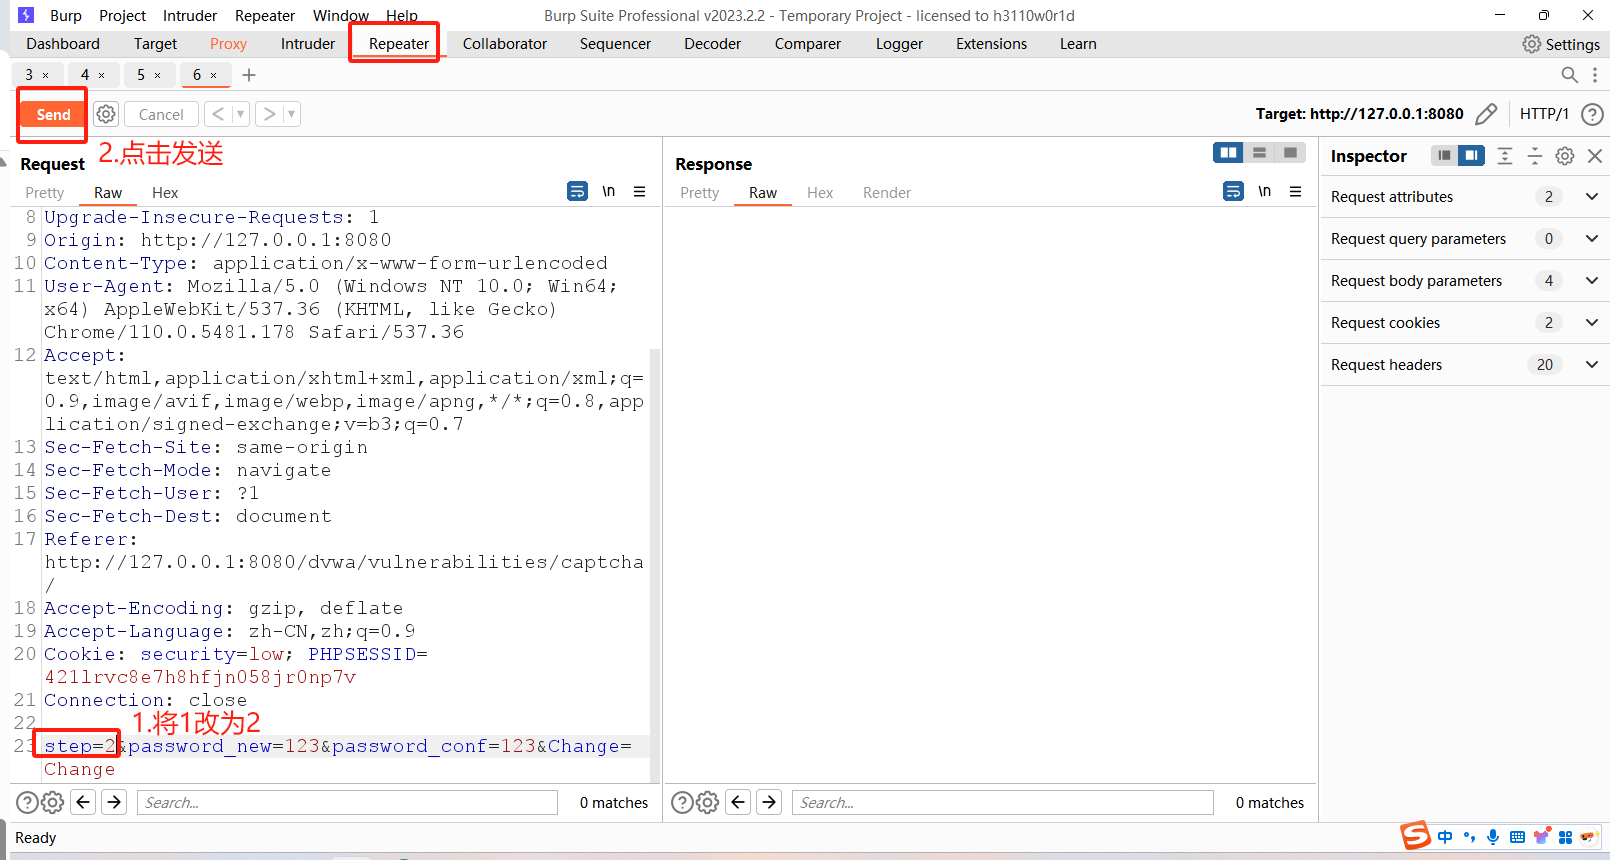The height and width of the screenshot is (860, 1610).
Task: Switch Request view to Hex
Action: coord(165,193)
